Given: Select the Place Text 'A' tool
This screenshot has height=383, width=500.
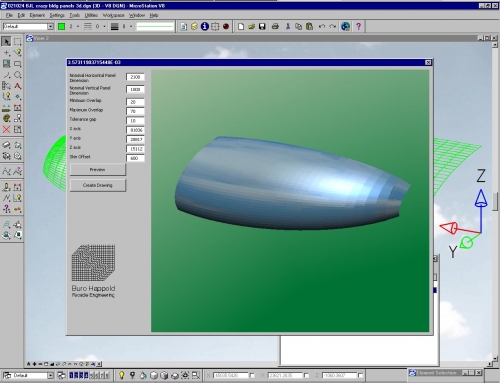Looking at the screenshot, I should click(x=18, y=86).
